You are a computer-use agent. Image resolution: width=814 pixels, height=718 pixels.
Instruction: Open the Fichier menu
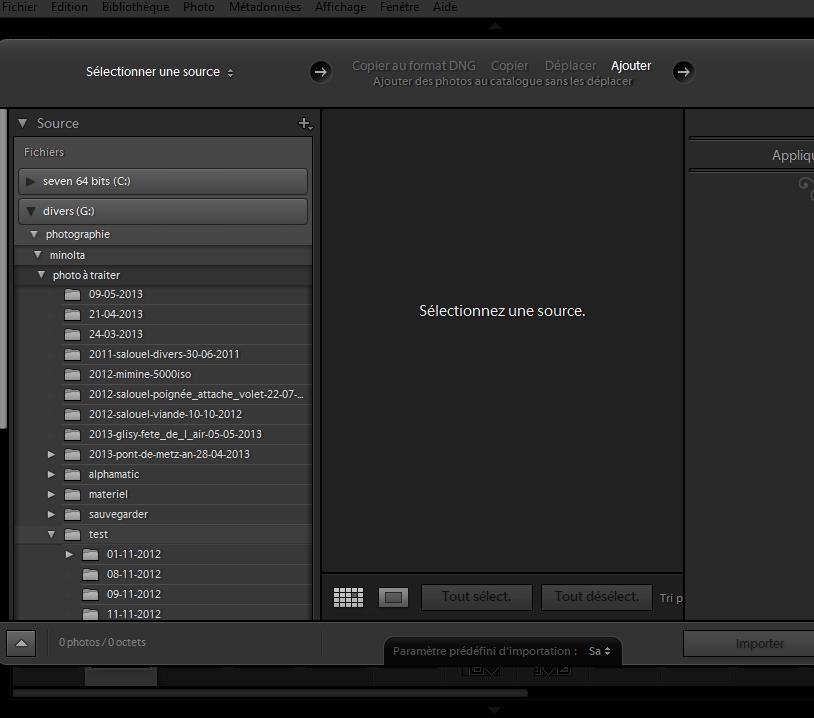tap(19, 7)
